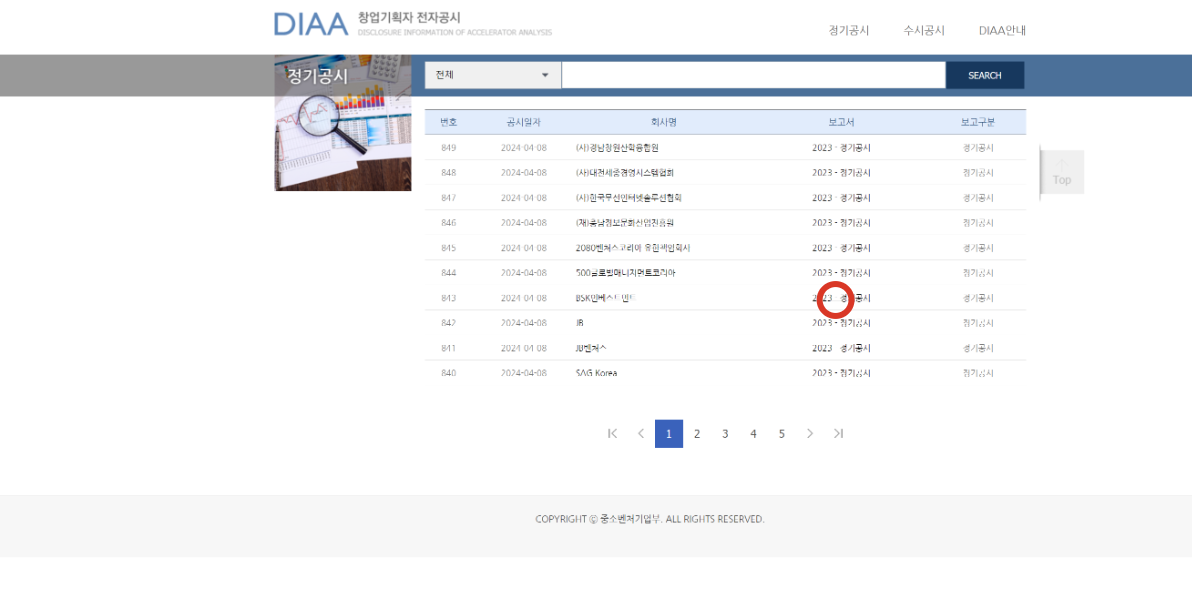Screen dimensions: 1192x600
Task: Click the COPYRIGHT footer text
Action: tap(649, 519)
